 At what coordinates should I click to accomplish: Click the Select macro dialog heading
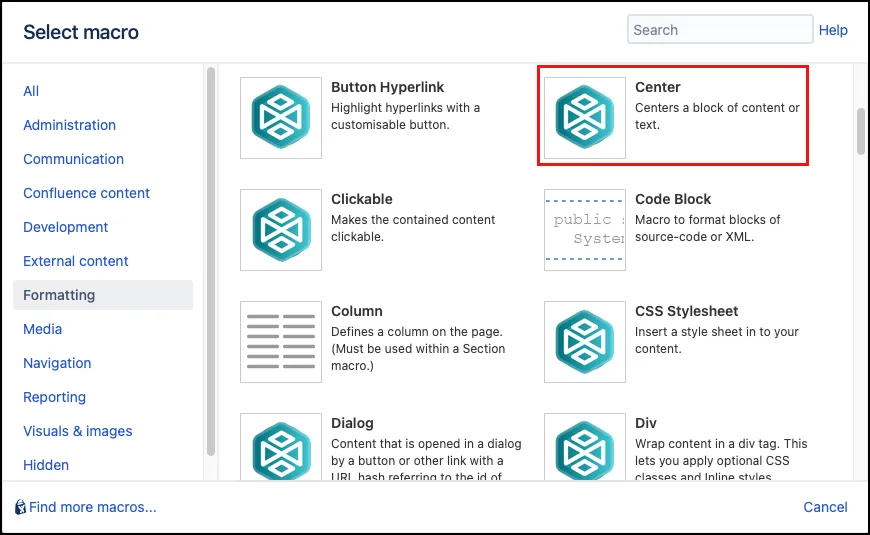[x=81, y=32]
